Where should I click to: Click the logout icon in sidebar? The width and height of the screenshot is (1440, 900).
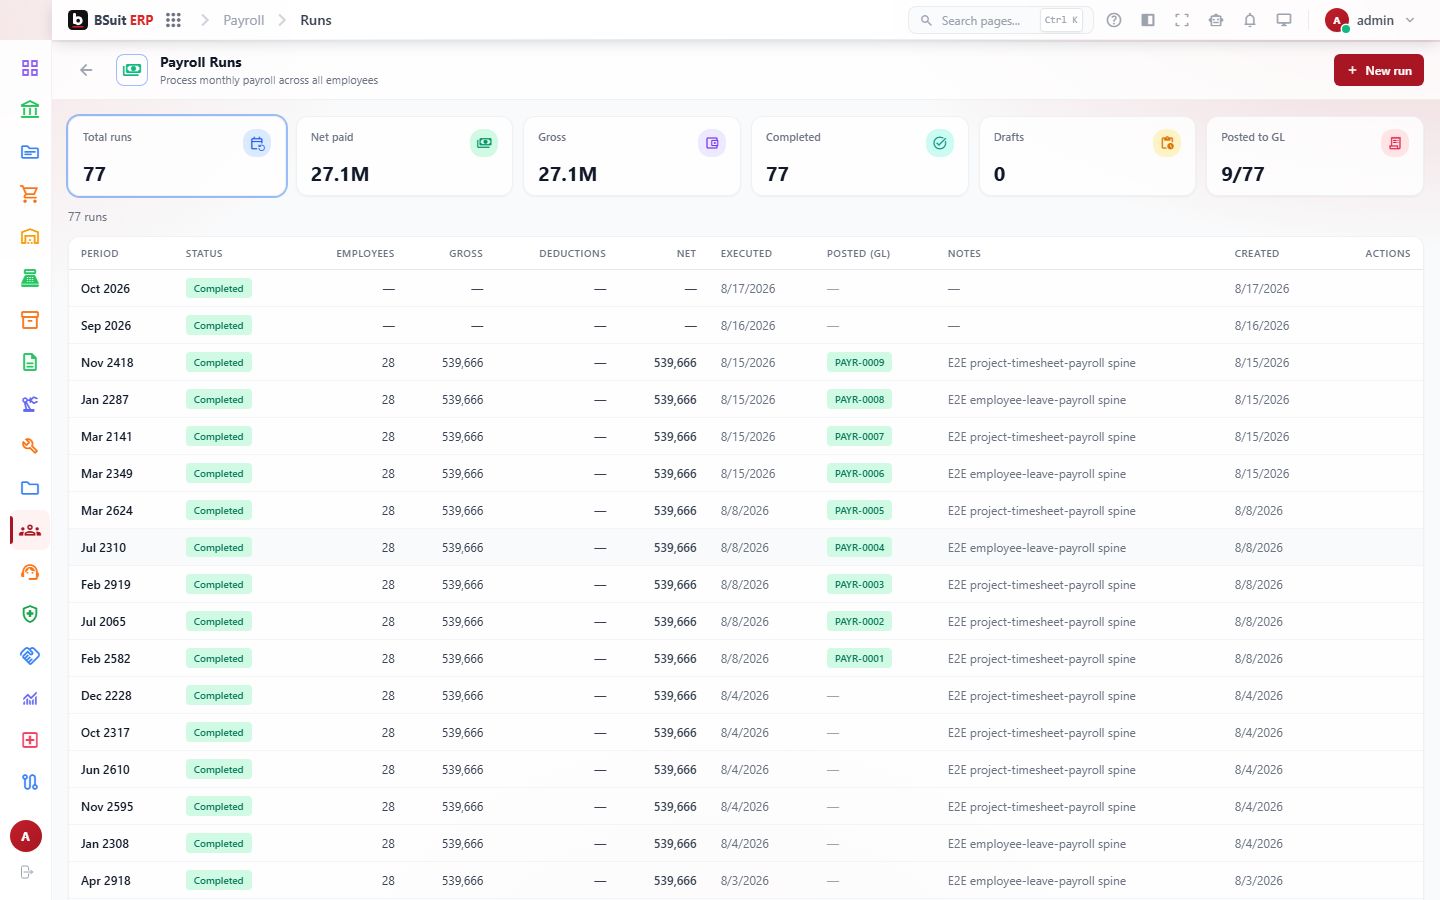pyautogui.click(x=27, y=872)
